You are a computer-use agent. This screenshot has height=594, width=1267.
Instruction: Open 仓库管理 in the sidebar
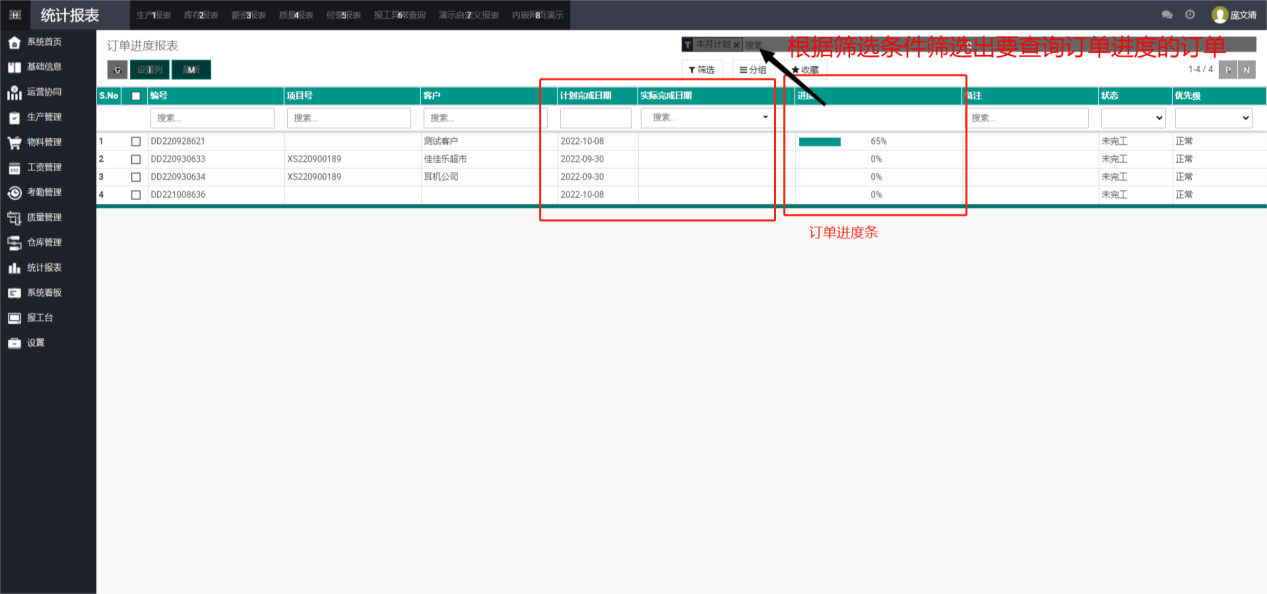tap(44, 242)
